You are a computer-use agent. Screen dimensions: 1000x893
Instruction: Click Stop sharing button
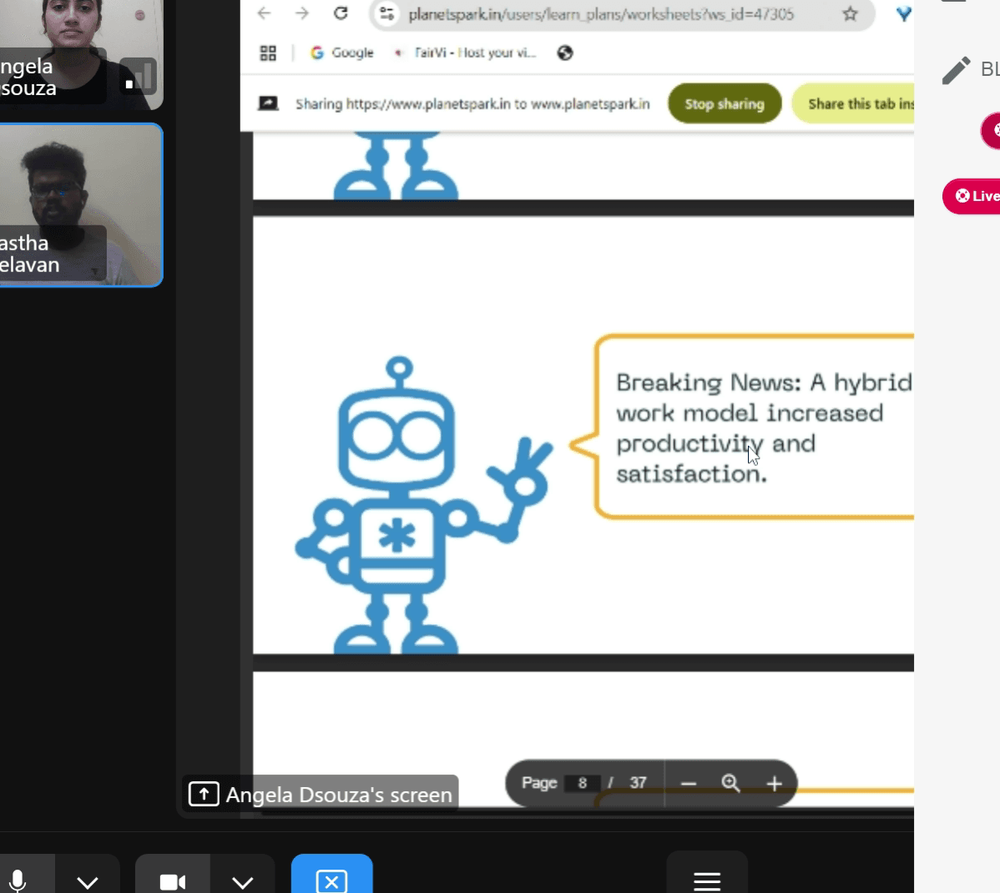724,104
